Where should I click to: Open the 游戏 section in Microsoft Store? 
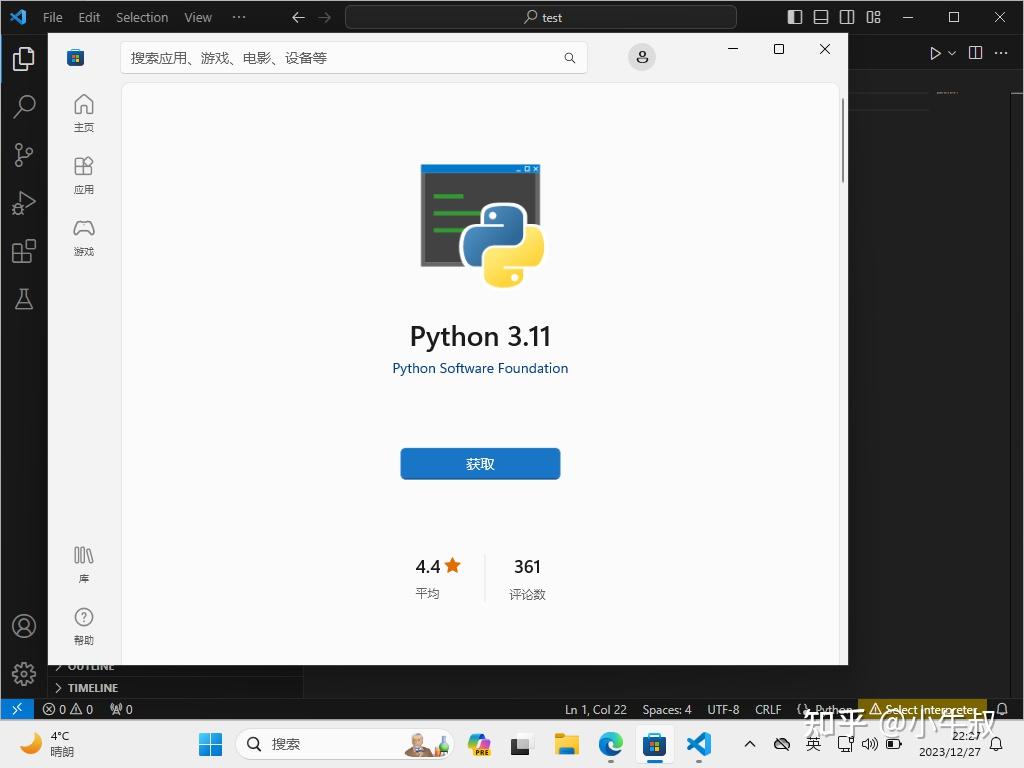83,237
